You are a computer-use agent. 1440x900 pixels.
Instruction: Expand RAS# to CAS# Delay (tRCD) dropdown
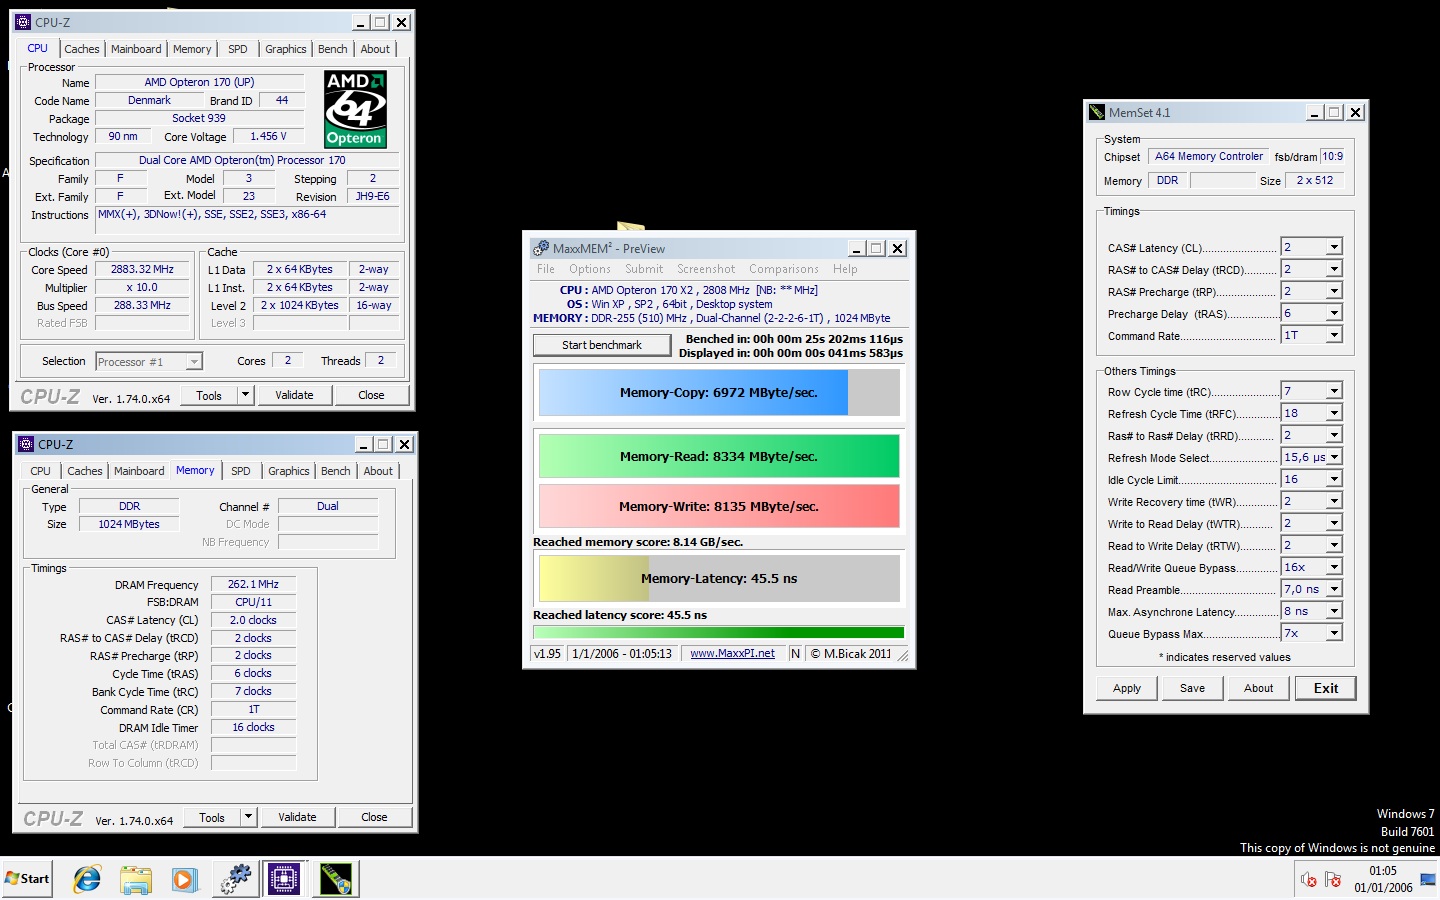[x=1333, y=269]
